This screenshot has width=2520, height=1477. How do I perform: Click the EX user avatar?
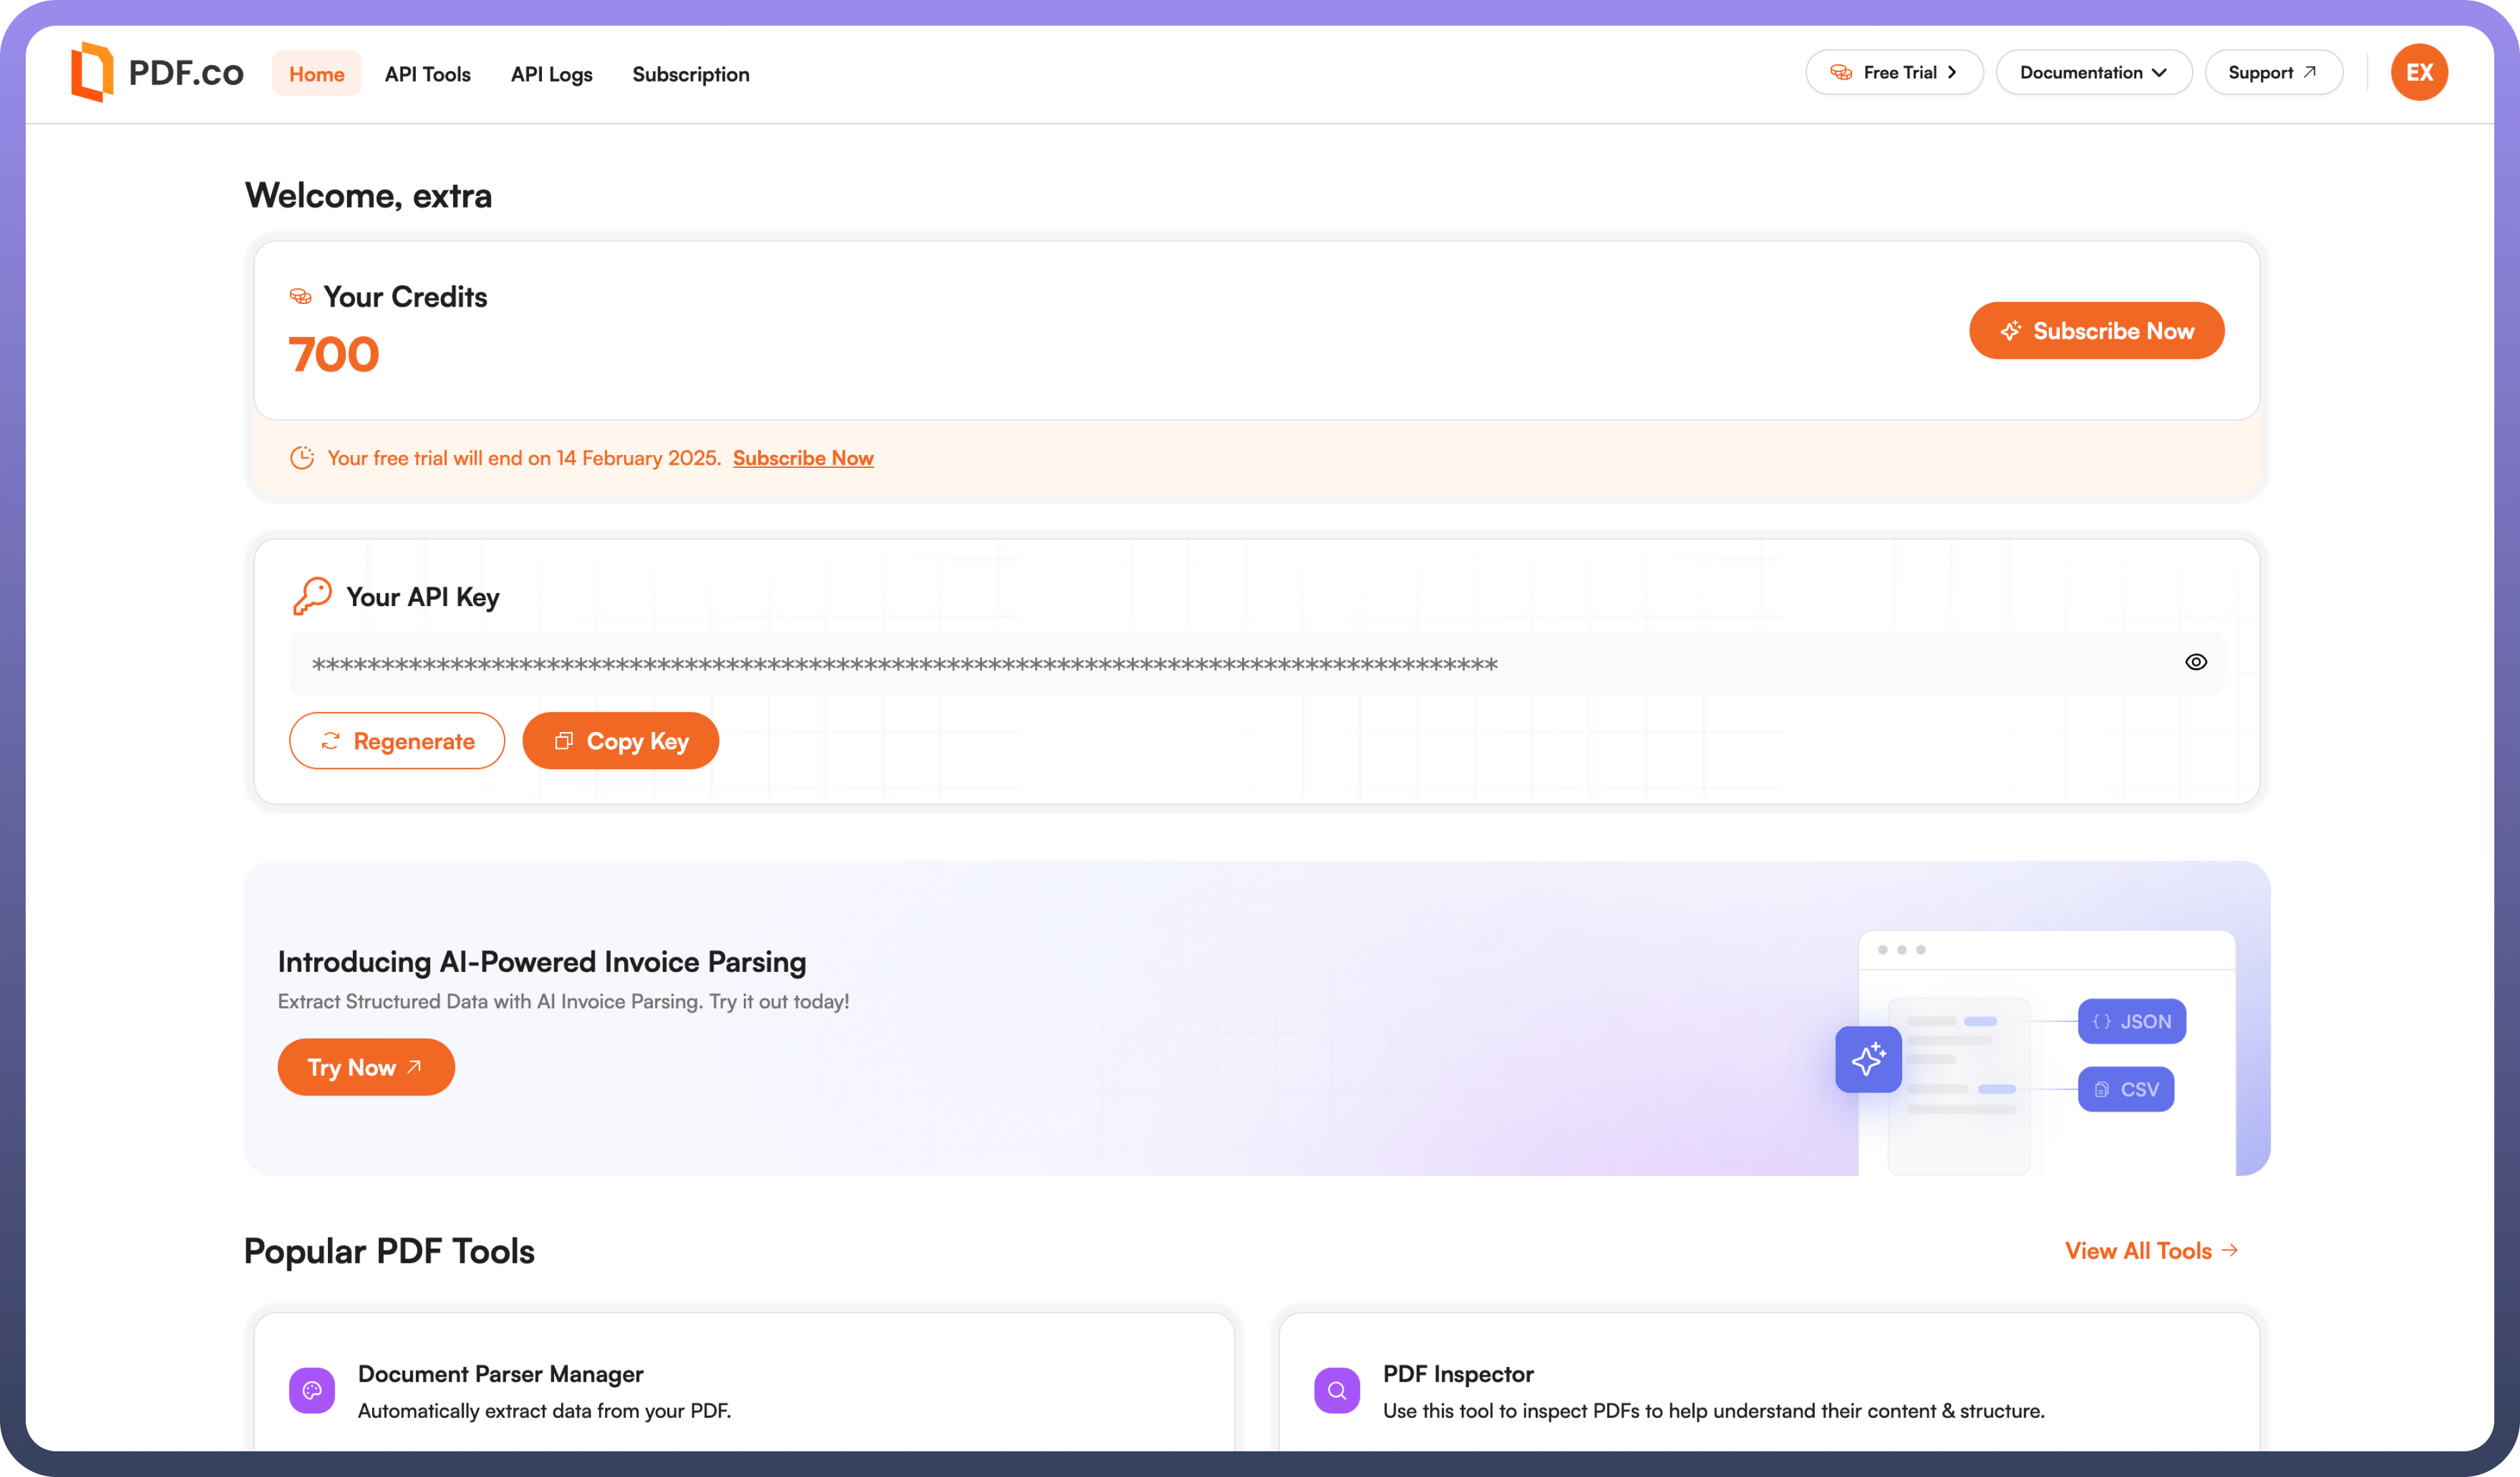pyautogui.click(x=2418, y=72)
